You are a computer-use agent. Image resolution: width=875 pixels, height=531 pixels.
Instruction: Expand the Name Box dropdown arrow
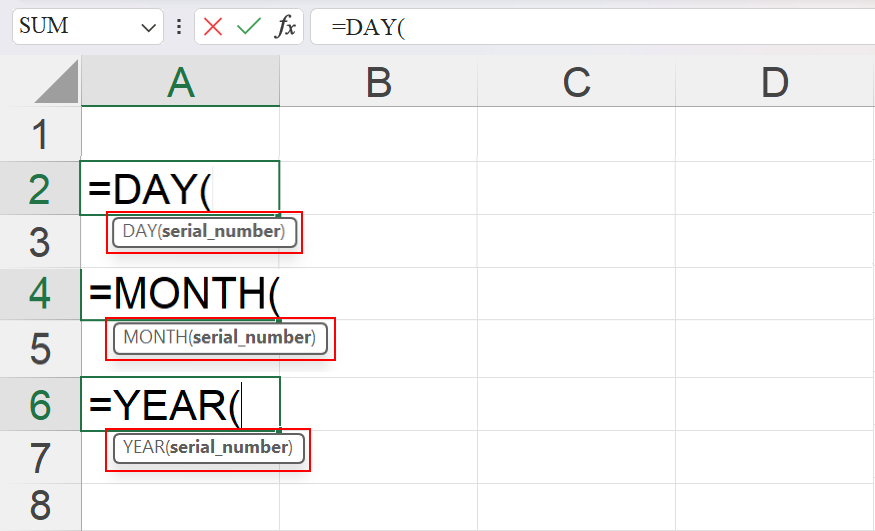coord(149,27)
